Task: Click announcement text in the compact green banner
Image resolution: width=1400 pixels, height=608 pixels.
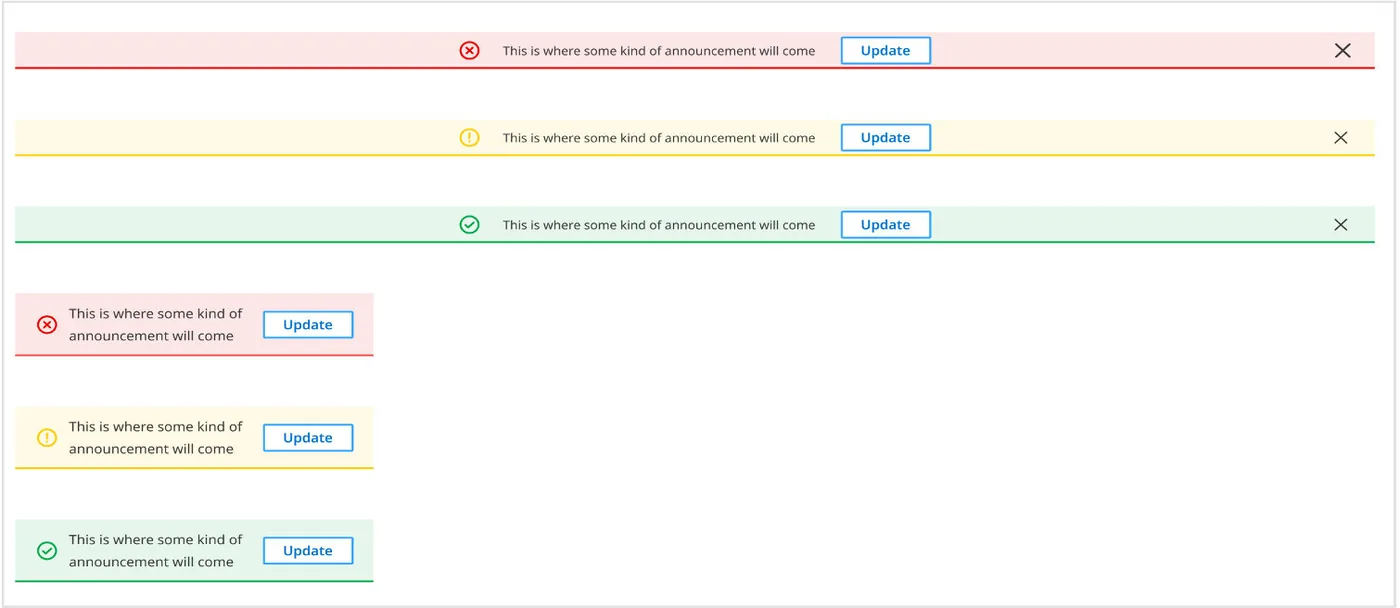Action: 155,550
